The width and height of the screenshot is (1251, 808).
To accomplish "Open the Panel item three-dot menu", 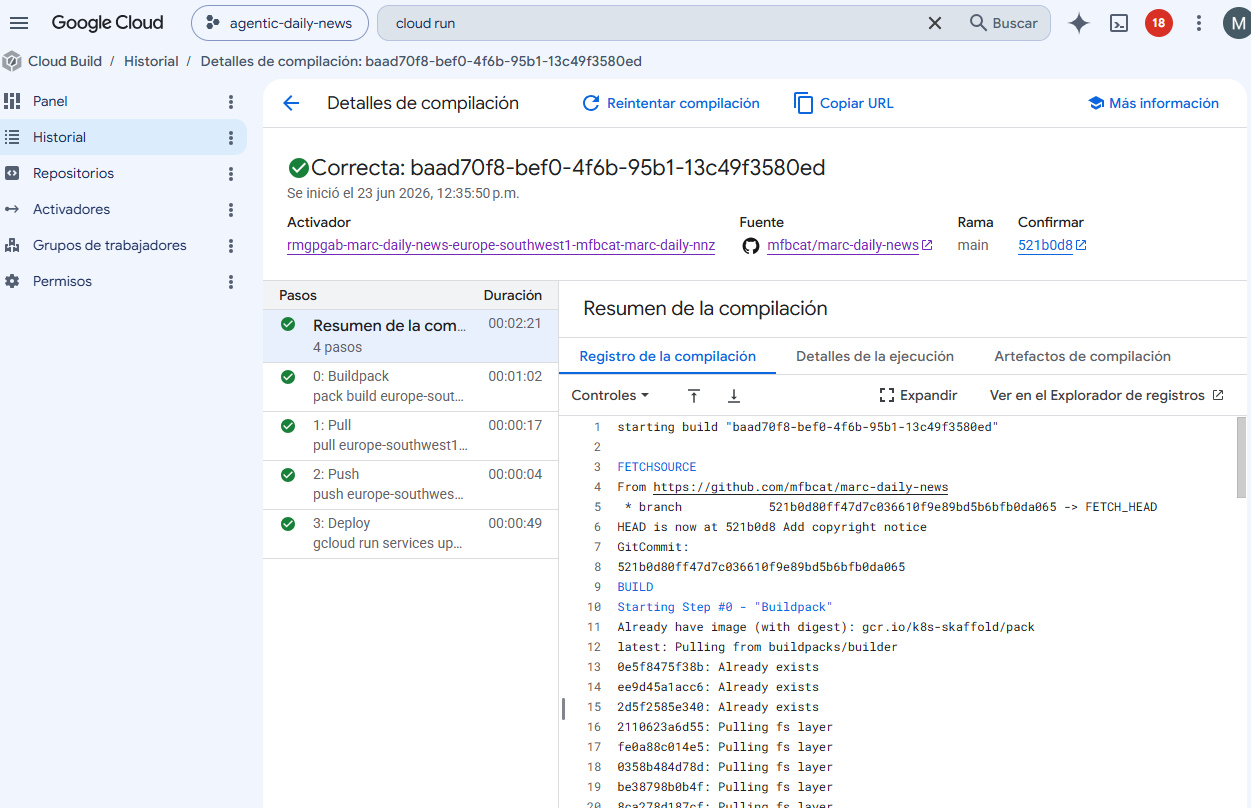I will (x=231, y=102).
